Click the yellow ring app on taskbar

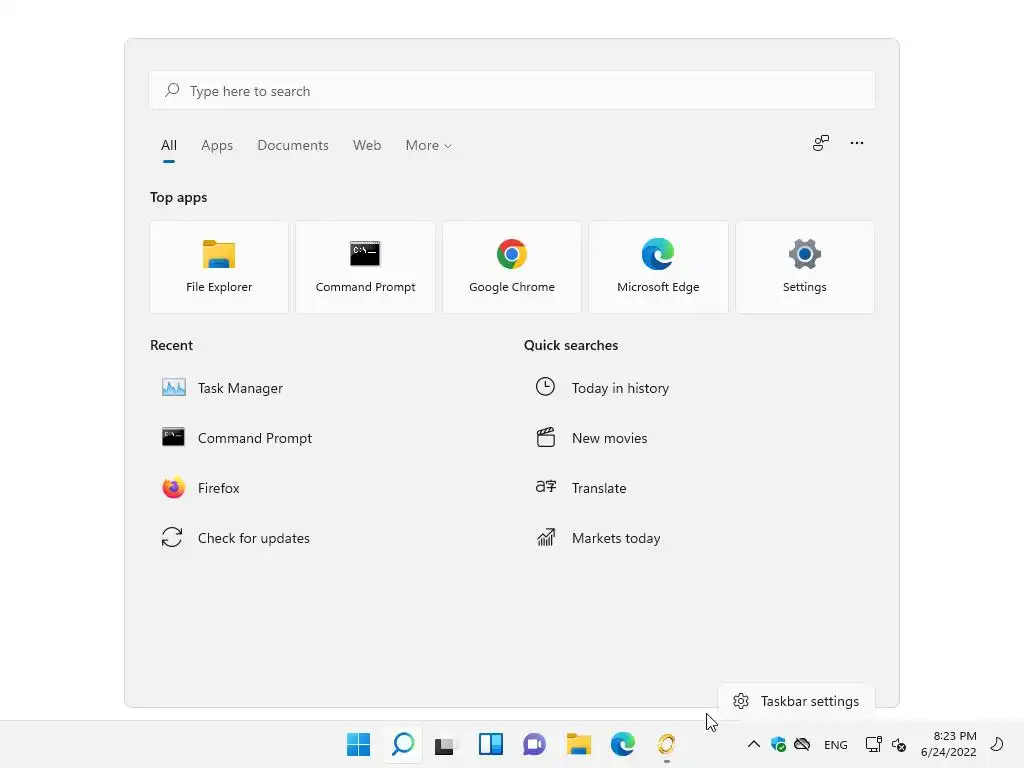click(666, 744)
